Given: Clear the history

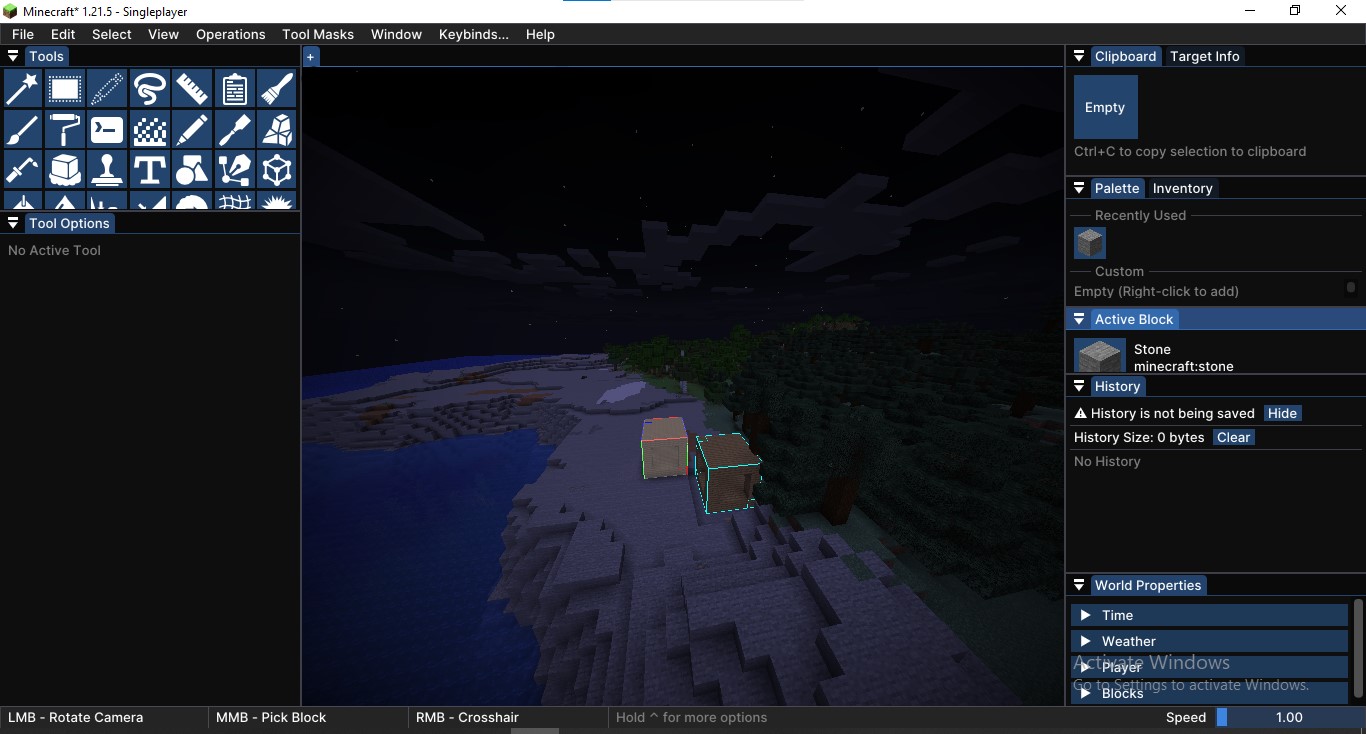Looking at the screenshot, I should pos(1234,437).
